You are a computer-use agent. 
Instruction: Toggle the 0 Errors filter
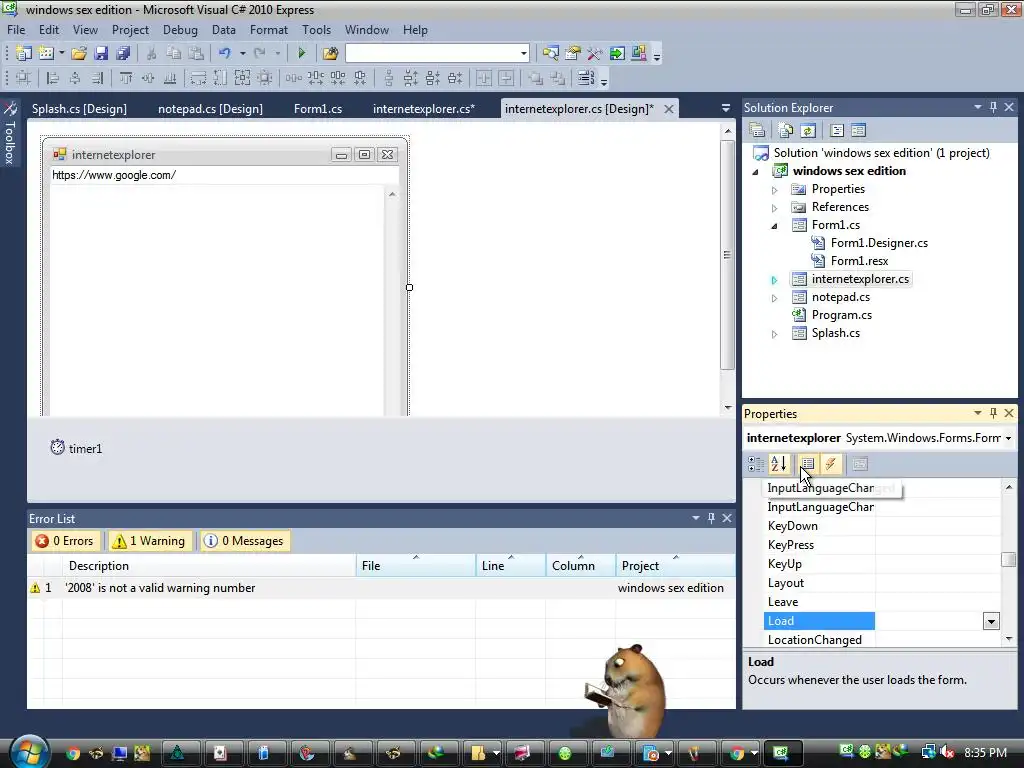[65, 541]
